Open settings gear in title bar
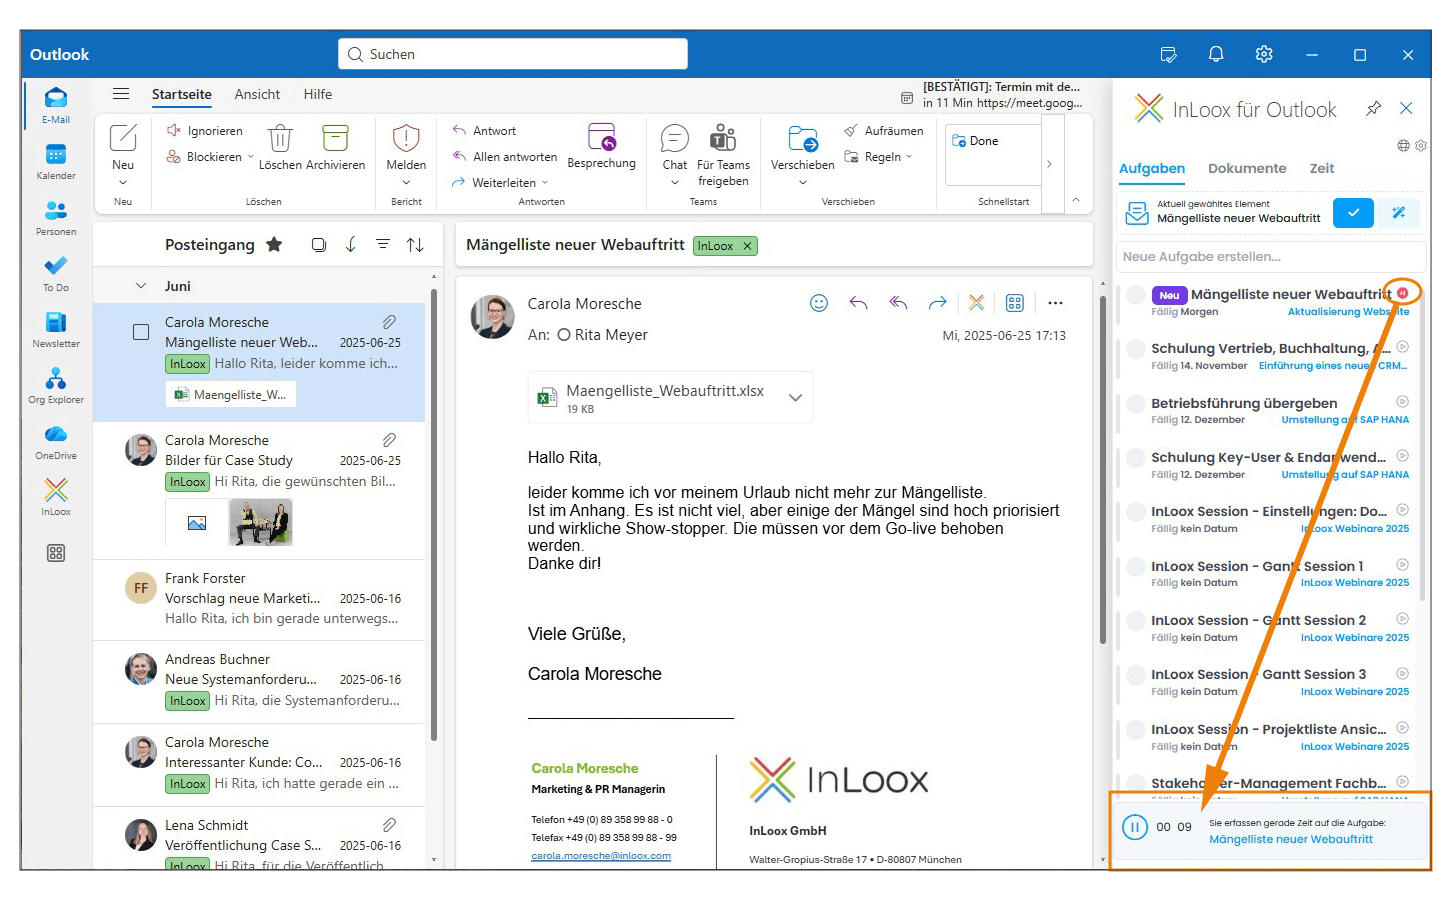Screen dimensions: 1450x900 coord(1264,54)
